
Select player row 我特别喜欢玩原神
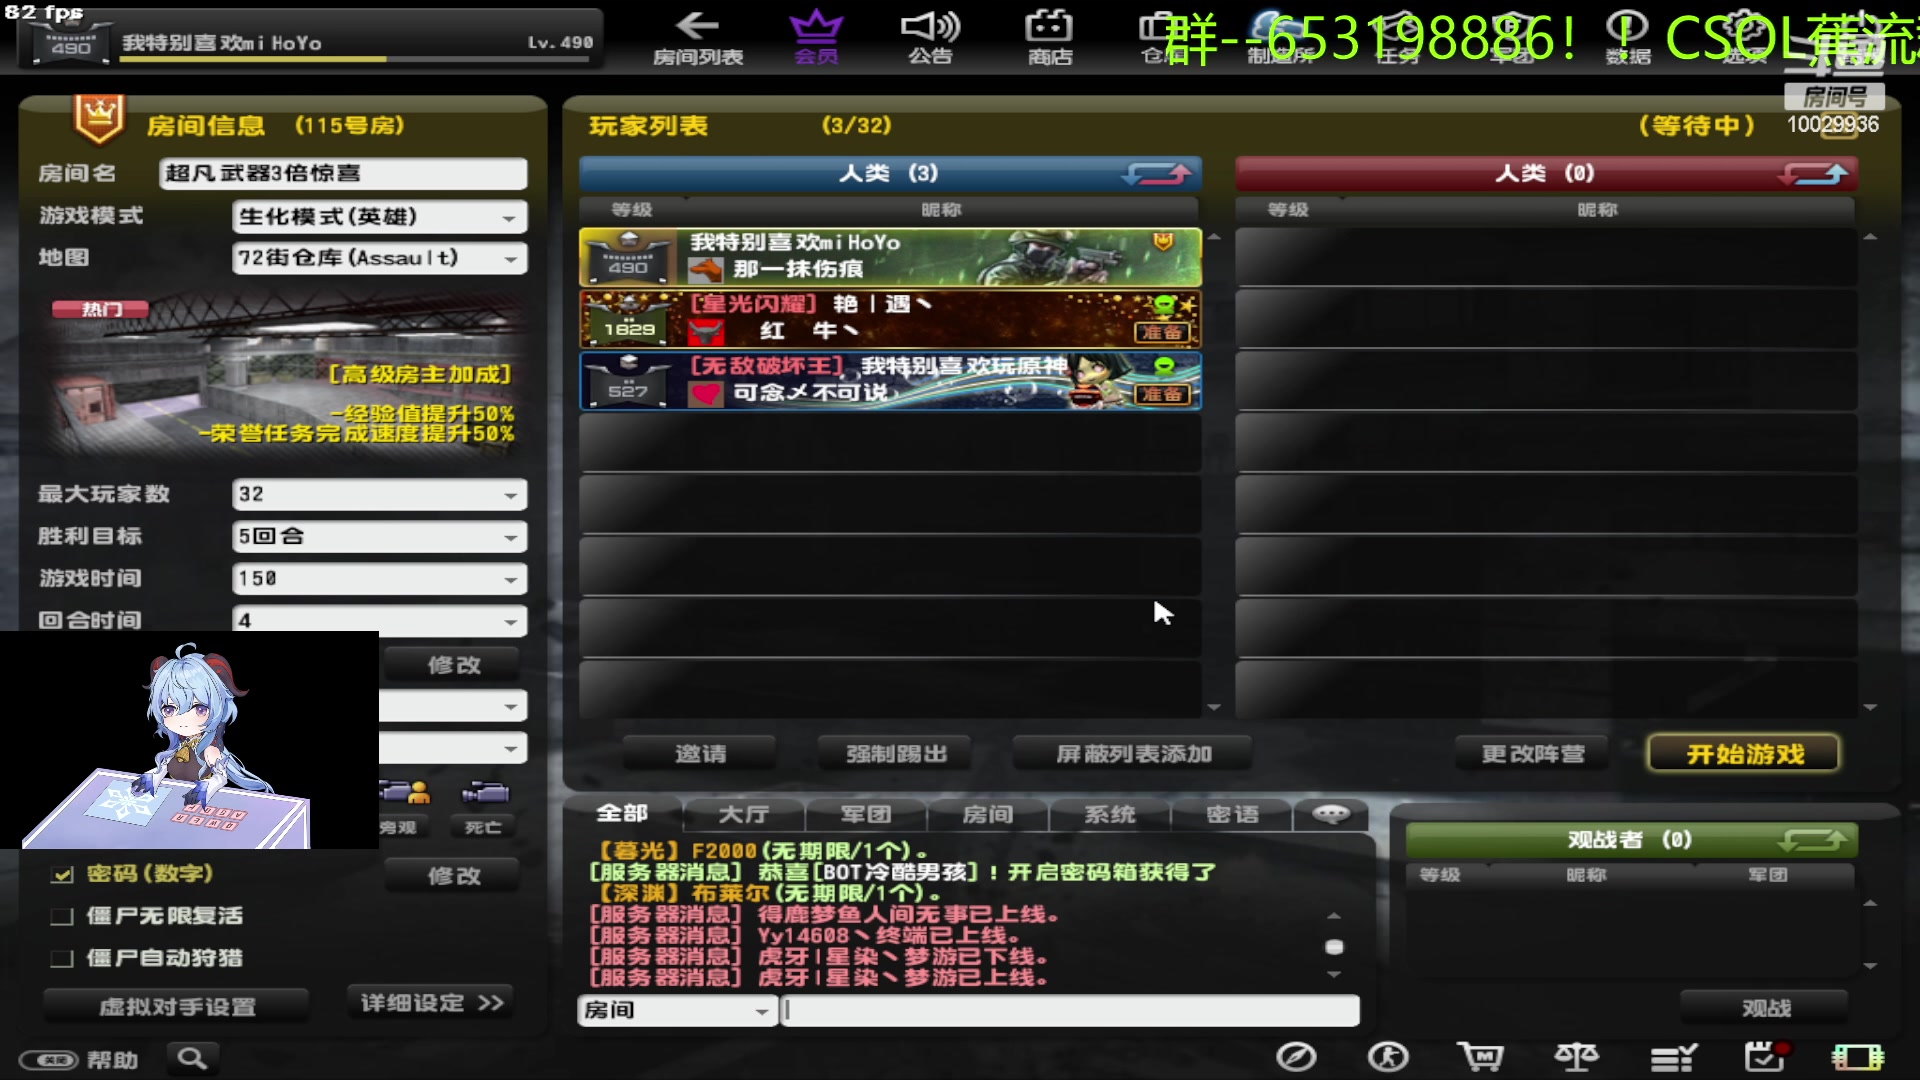coord(890,382)
